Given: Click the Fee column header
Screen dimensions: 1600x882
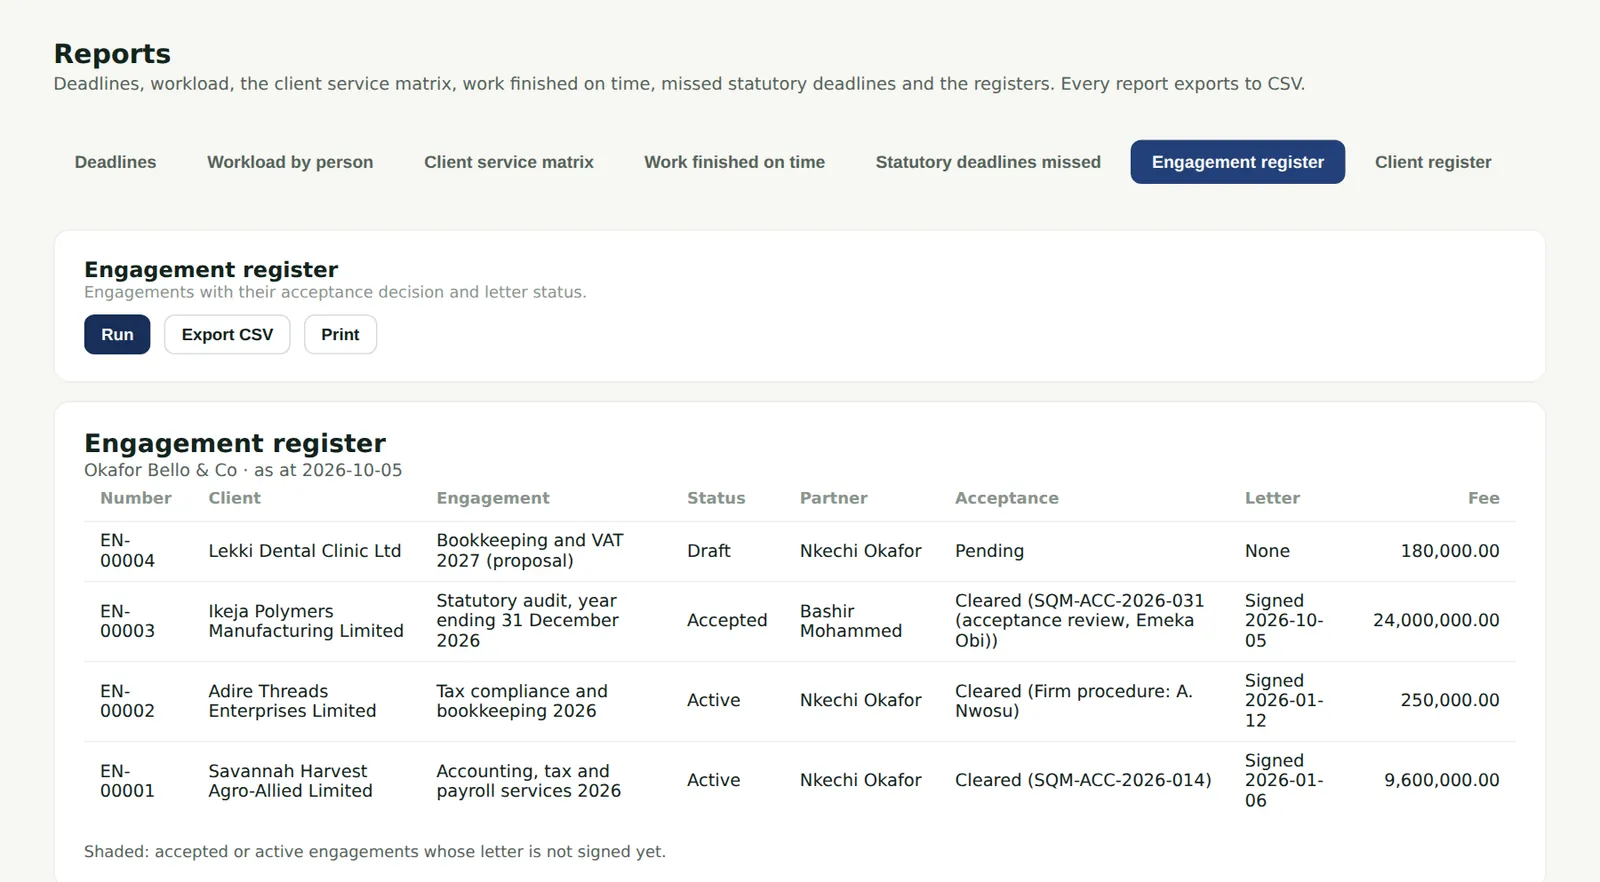Looking at the screenshot, I should click(1484, 498).
